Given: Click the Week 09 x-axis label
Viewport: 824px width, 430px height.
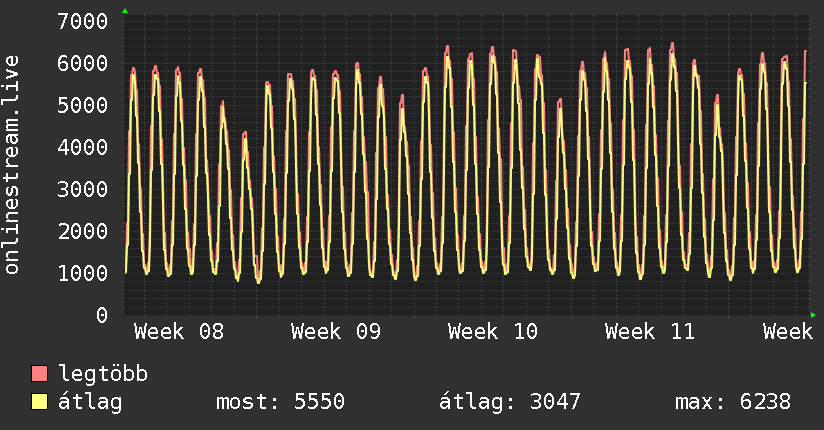Looking at the screenshot, I should click(x=336, y=332).
